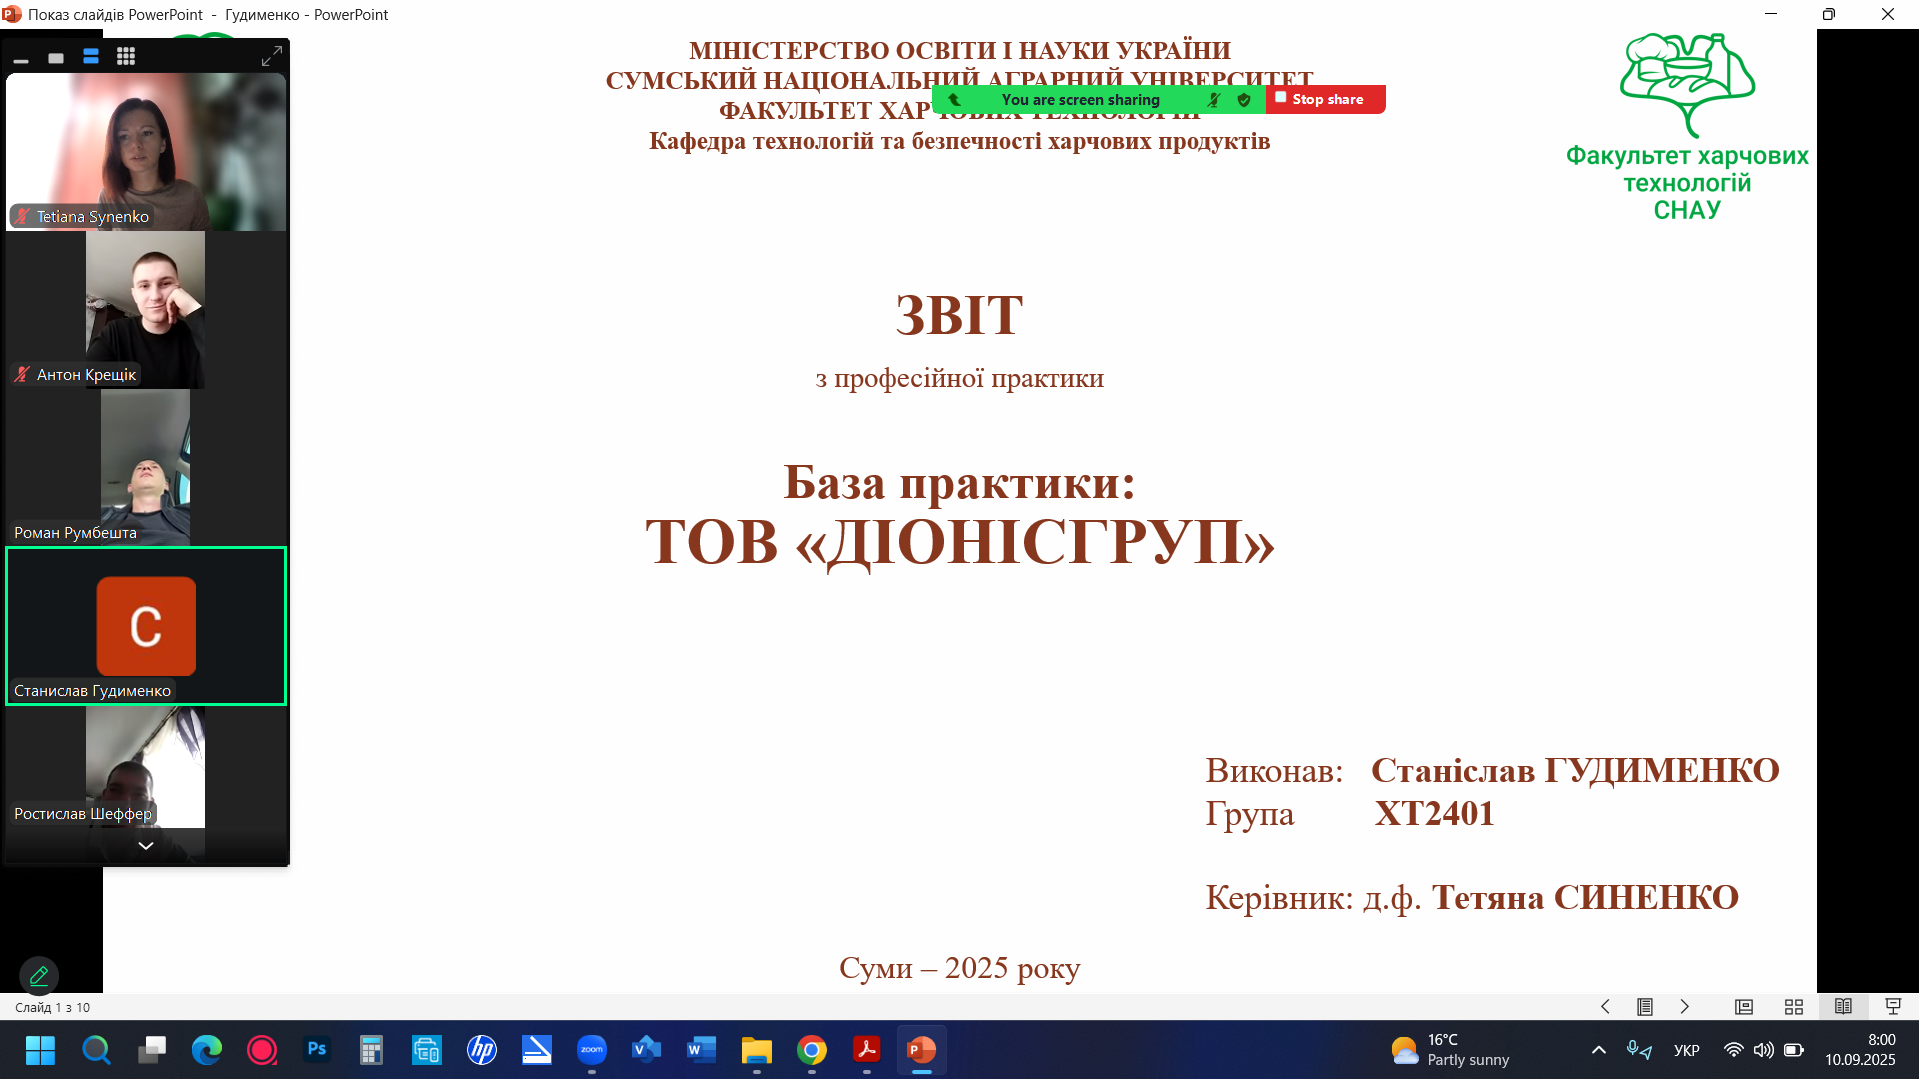Click 'Суми – 2025 року' text on slide
Viewport: 1919px width, 1079px height.
coord(959,968)
